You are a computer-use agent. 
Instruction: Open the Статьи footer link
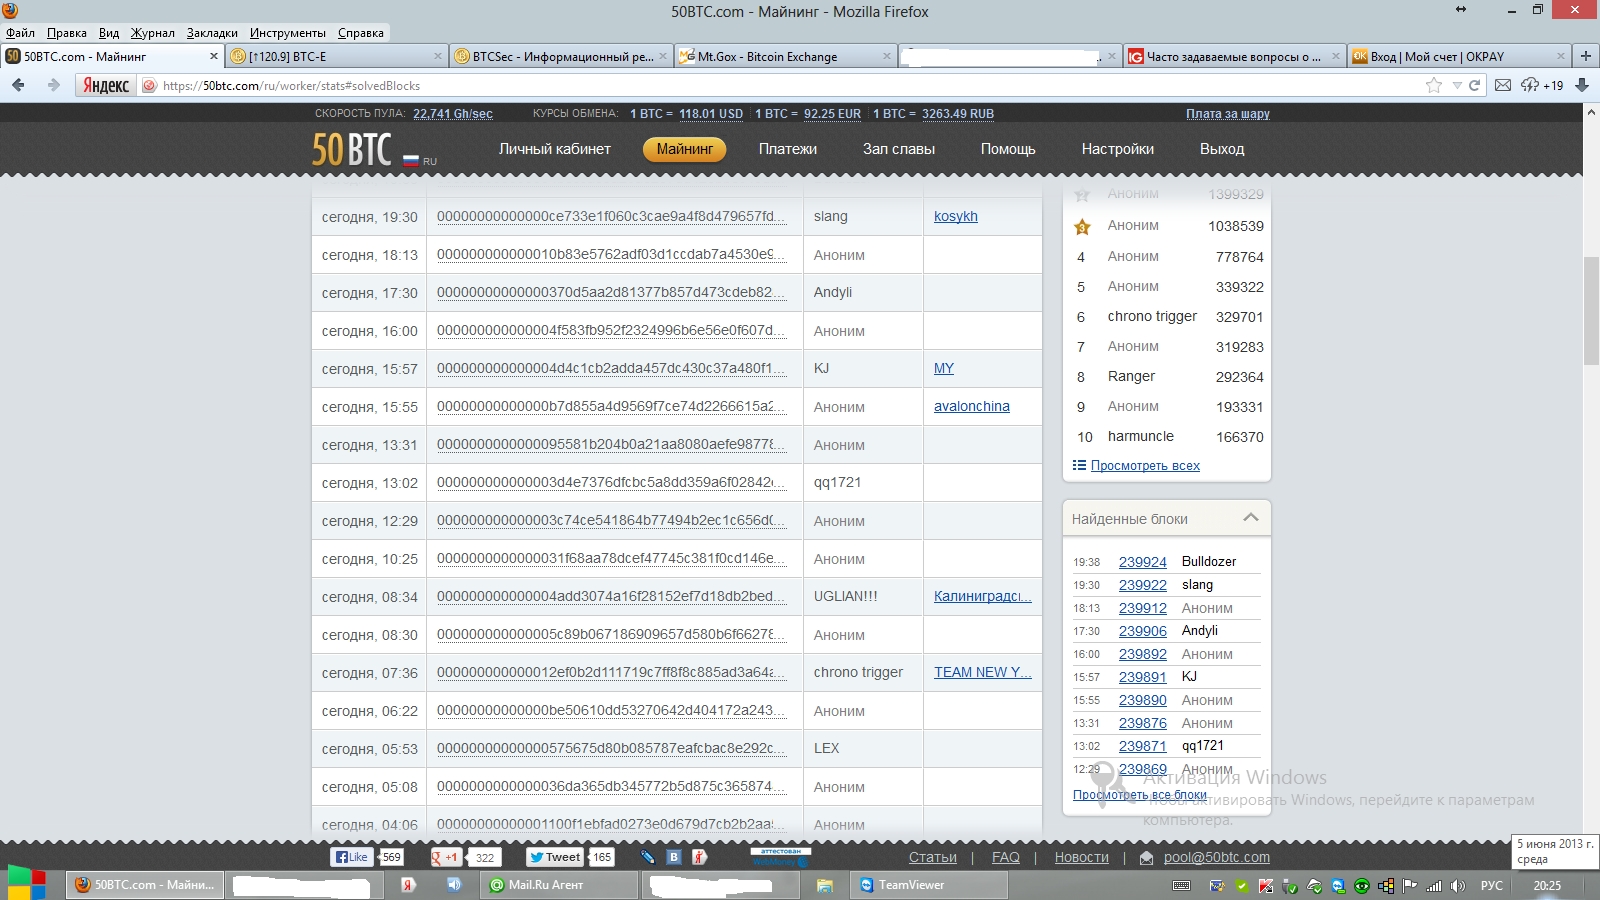(933, 857)
